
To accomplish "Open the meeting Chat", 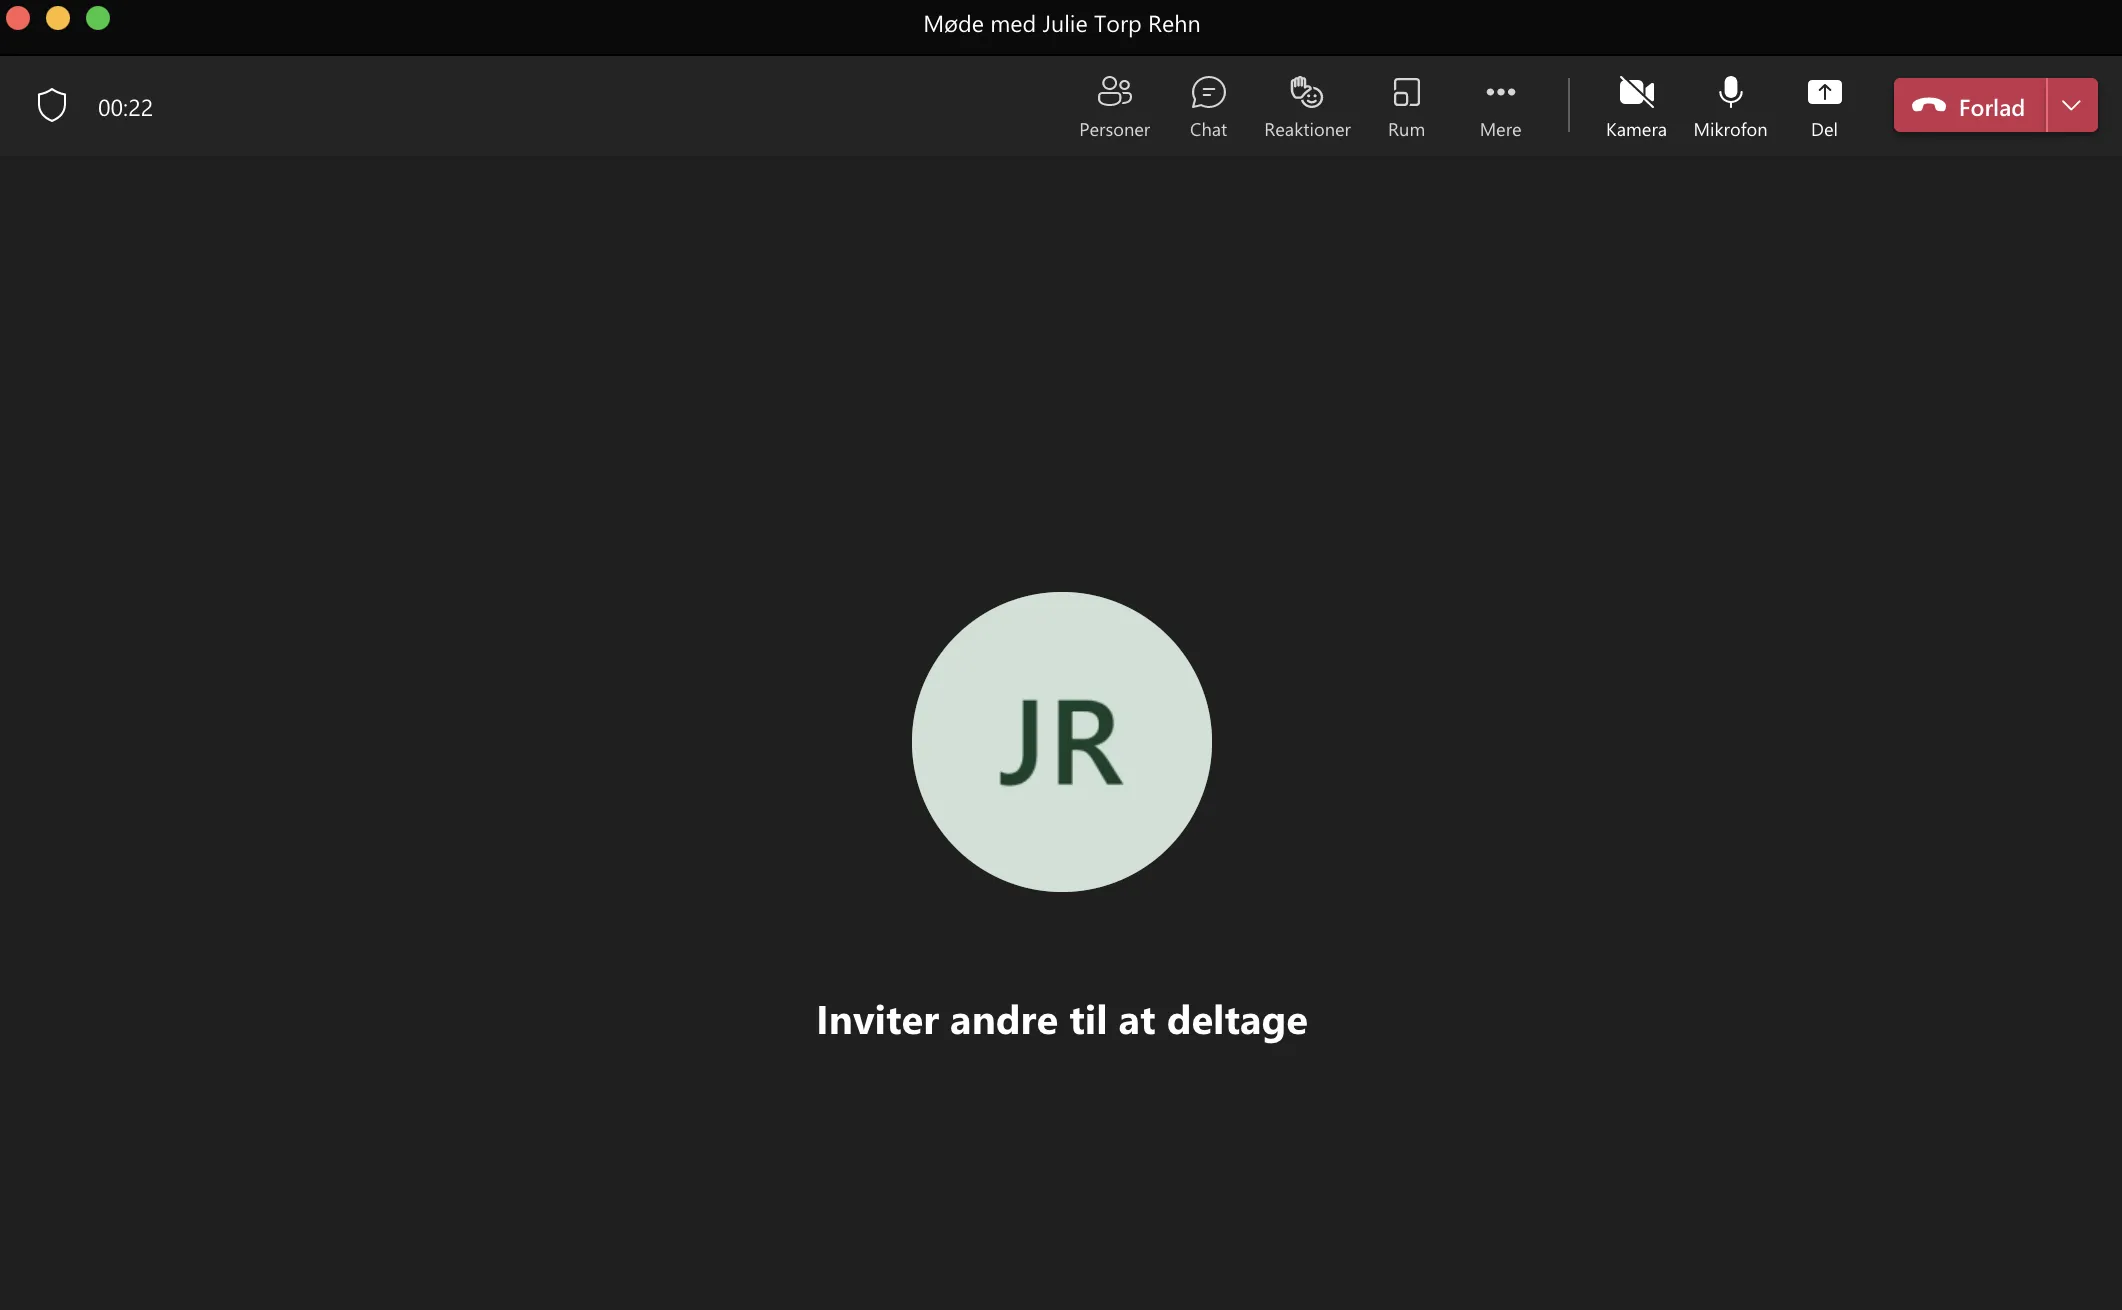I will pos(1208,106).
